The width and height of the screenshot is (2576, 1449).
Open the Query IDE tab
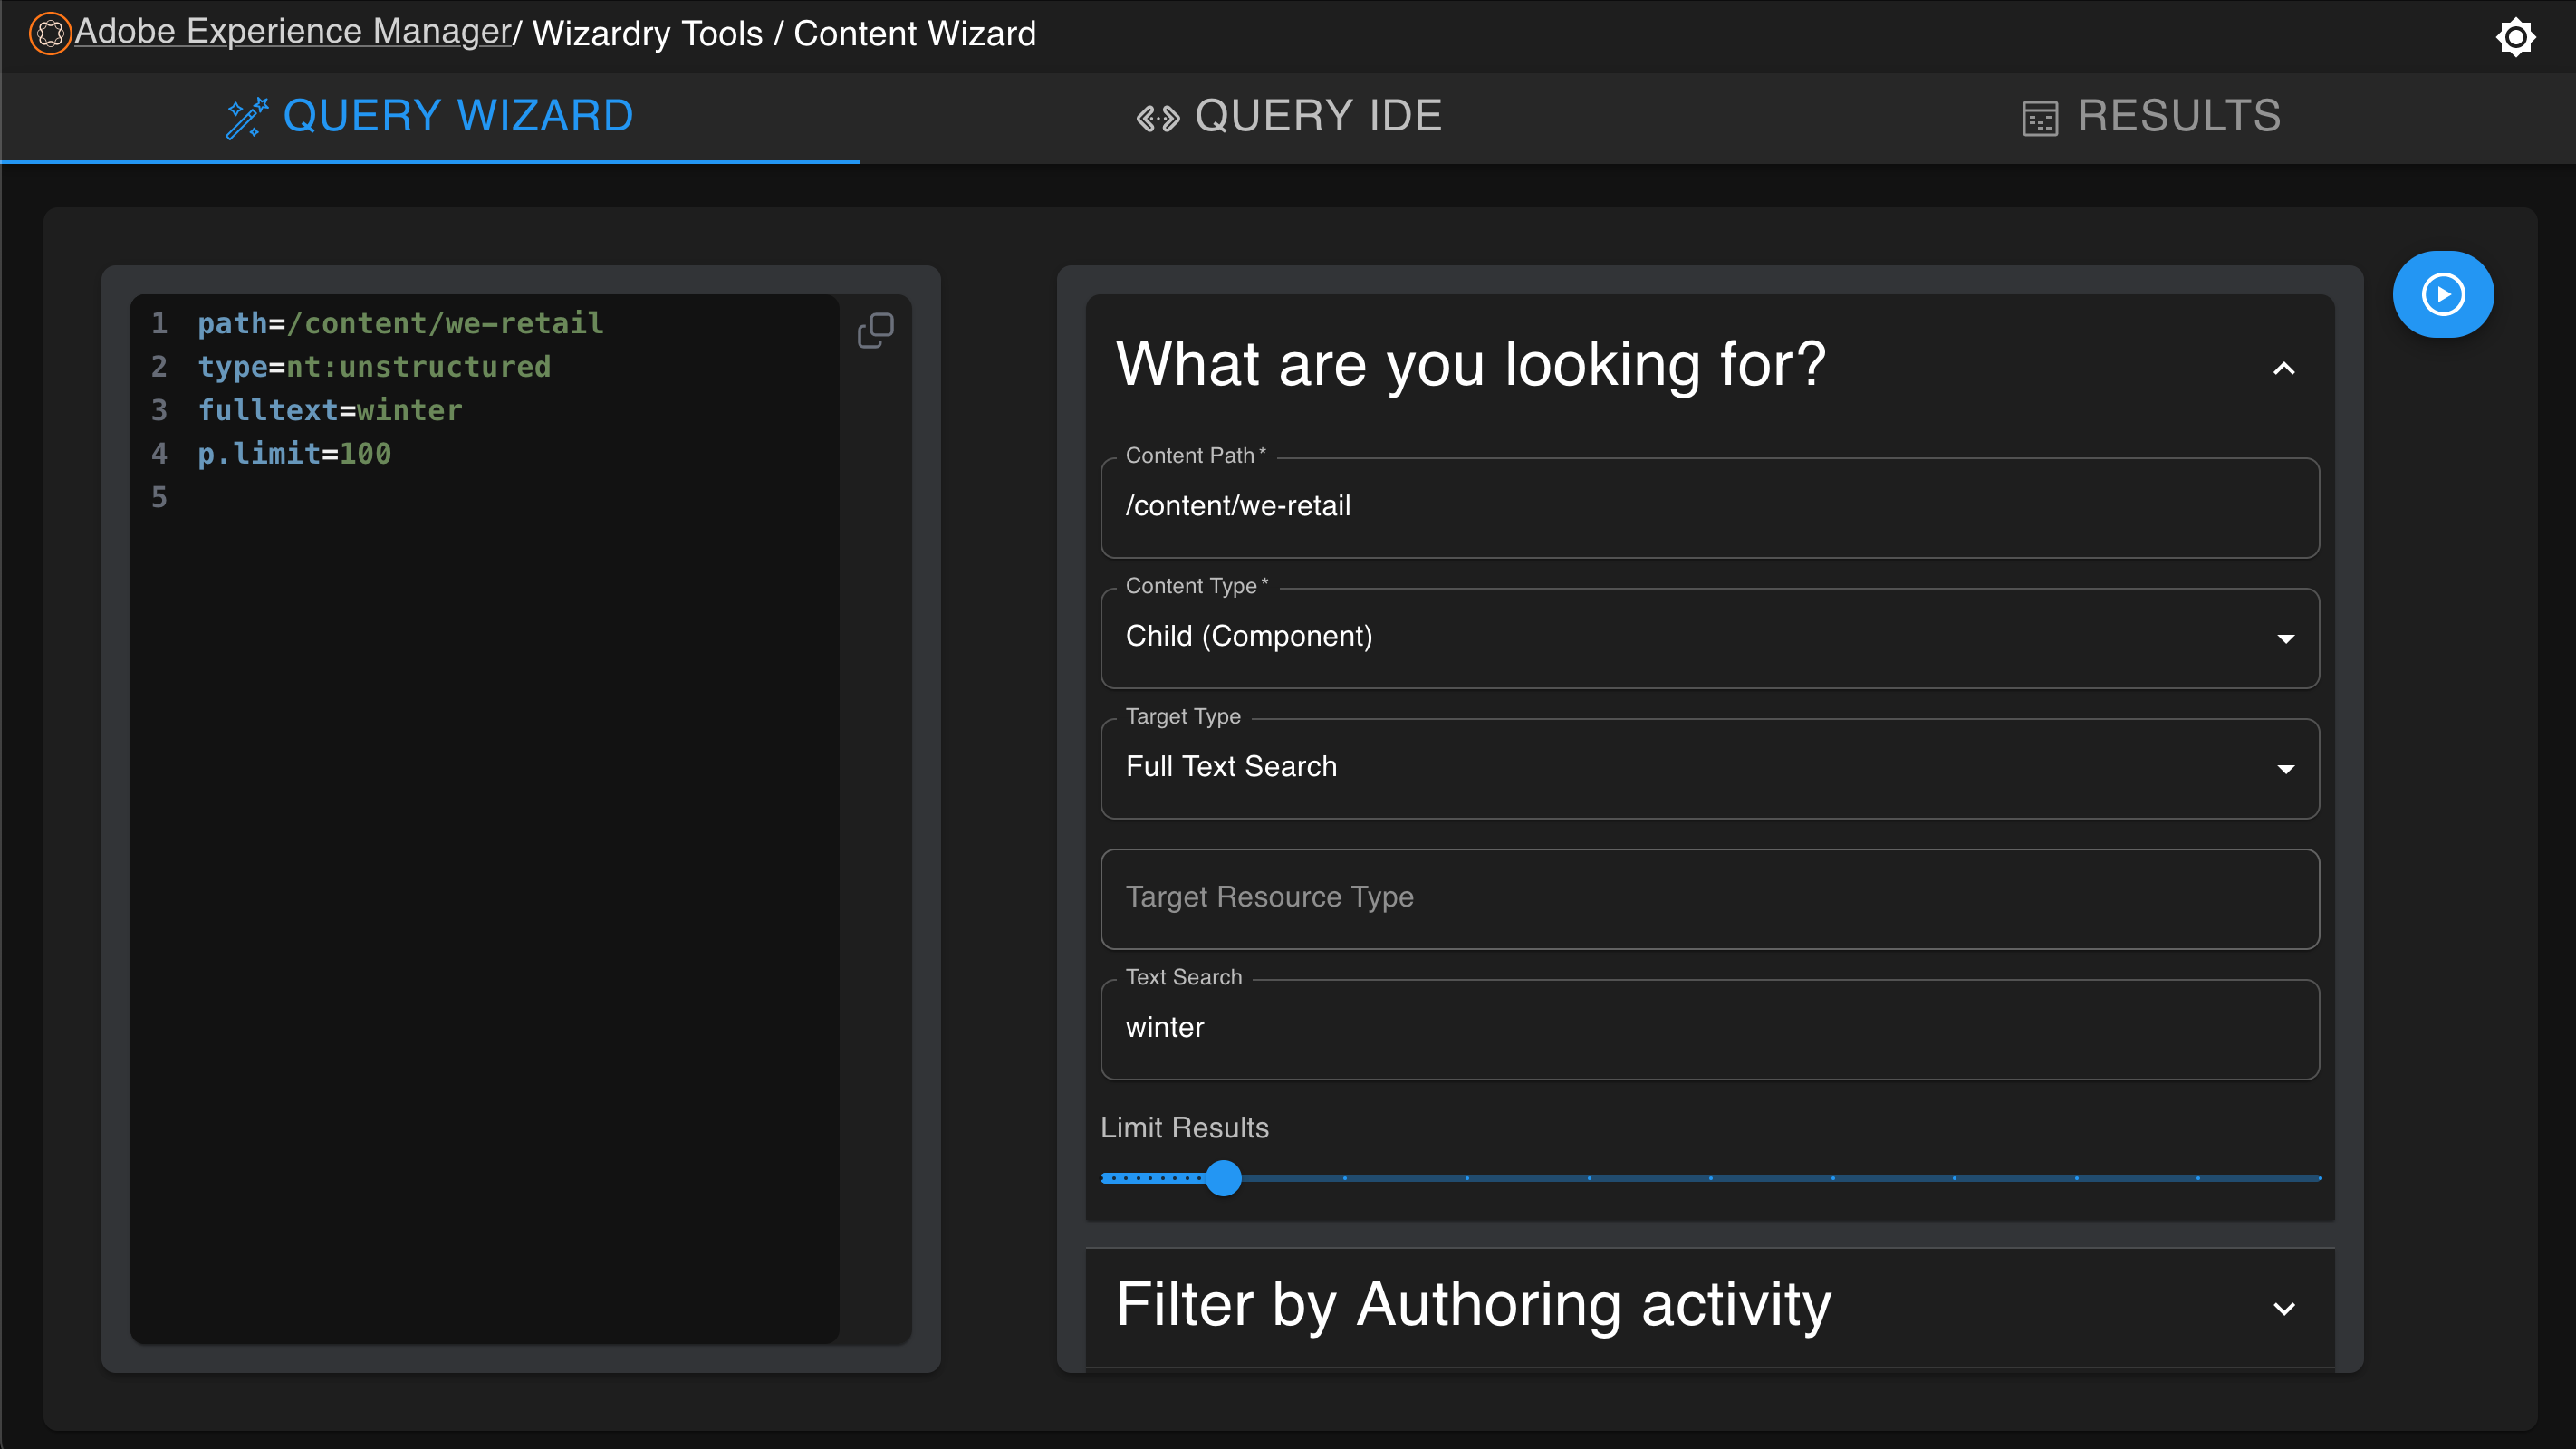(x=1289, y=116)
